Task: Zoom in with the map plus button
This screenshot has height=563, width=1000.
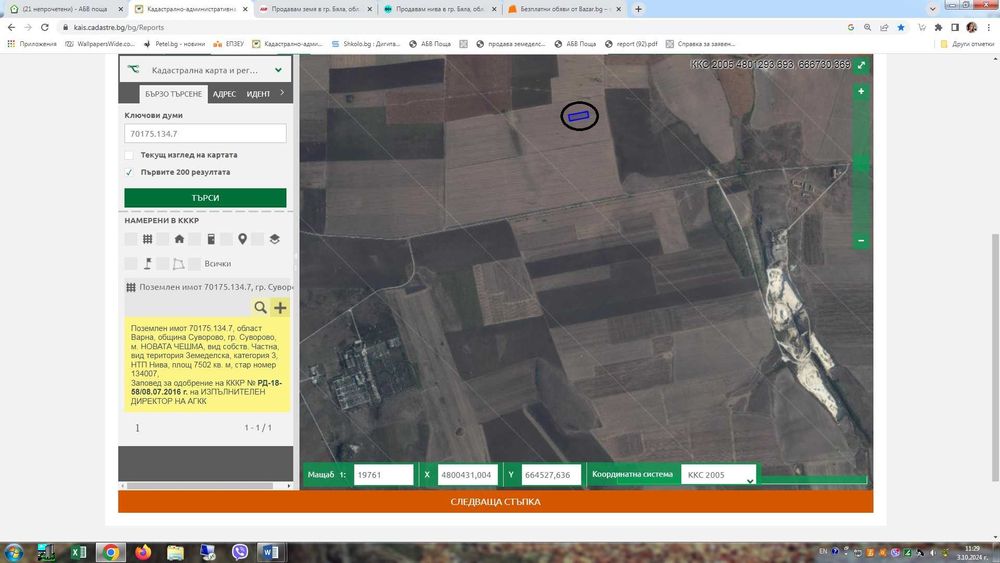Action: (x=861, y=91)
